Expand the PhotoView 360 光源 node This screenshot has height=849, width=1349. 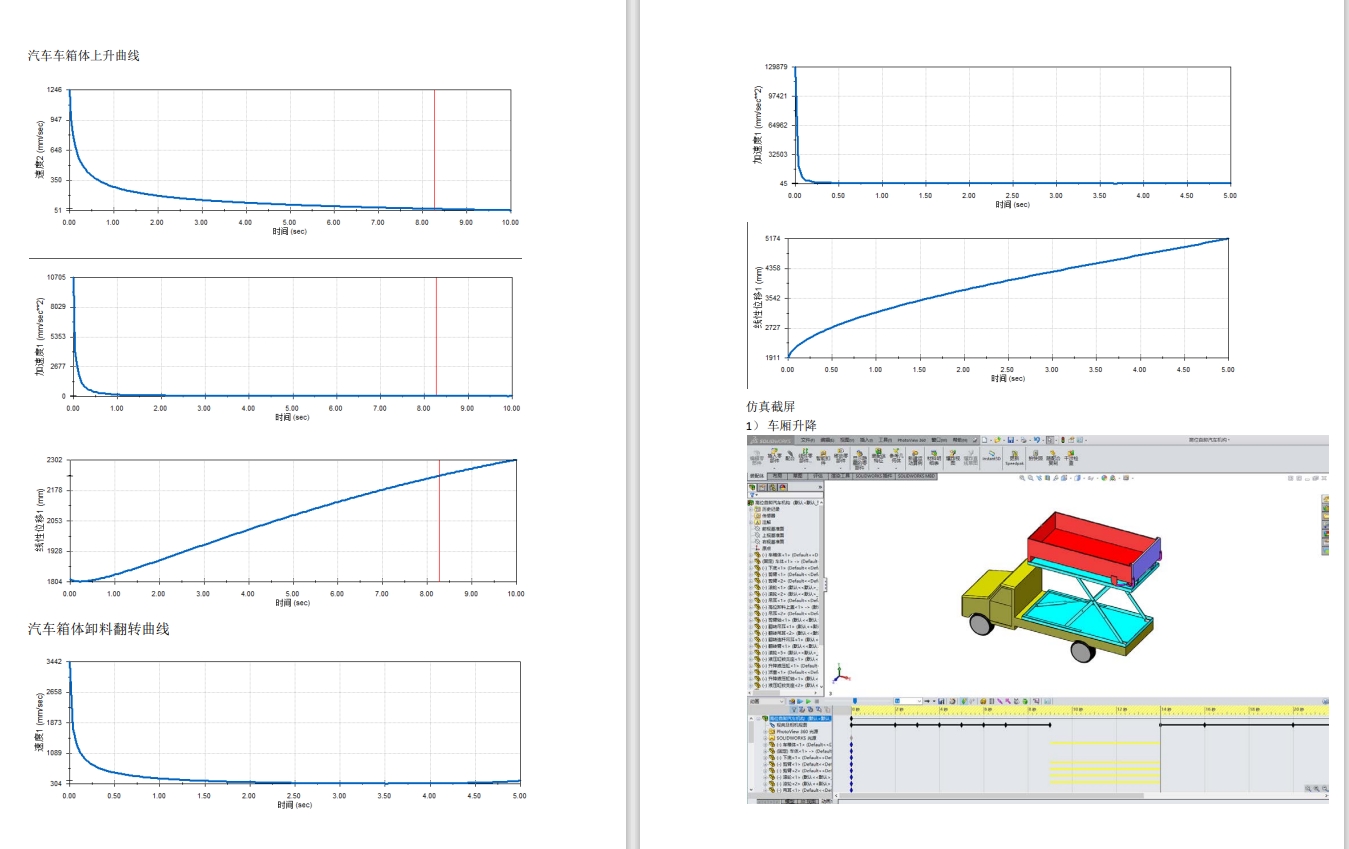point(765,731)
